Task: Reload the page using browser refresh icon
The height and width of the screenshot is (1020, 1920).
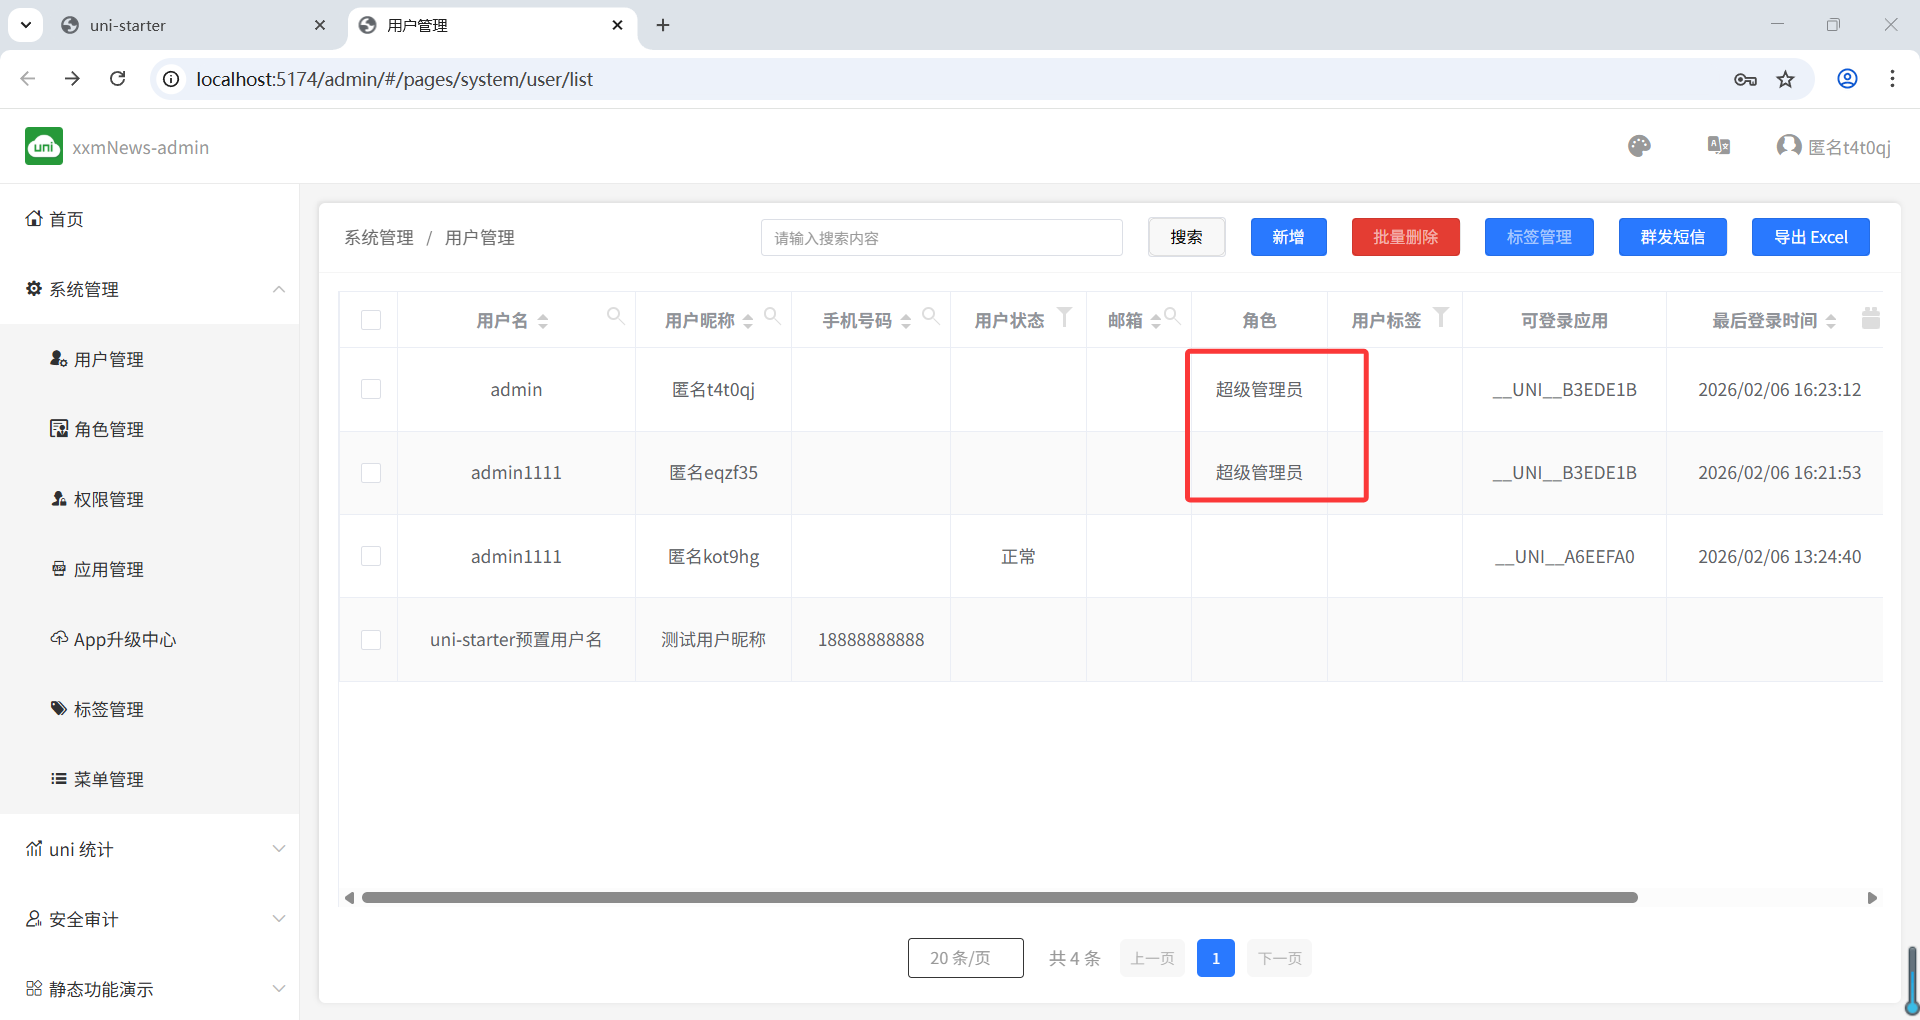Action: (118, 79)
